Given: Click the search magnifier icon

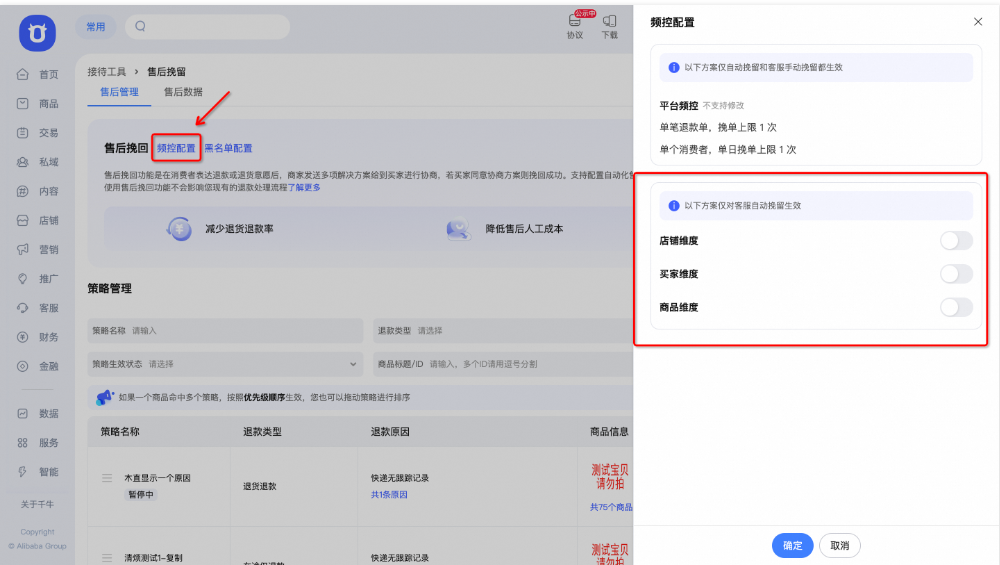Looking at the screenshot, I should click(140, 26).
